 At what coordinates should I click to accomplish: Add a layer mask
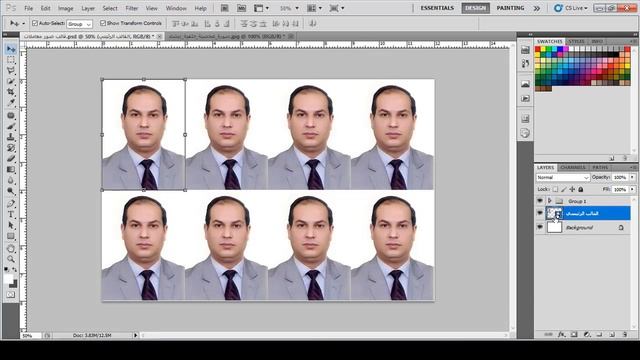click(574, 334)
